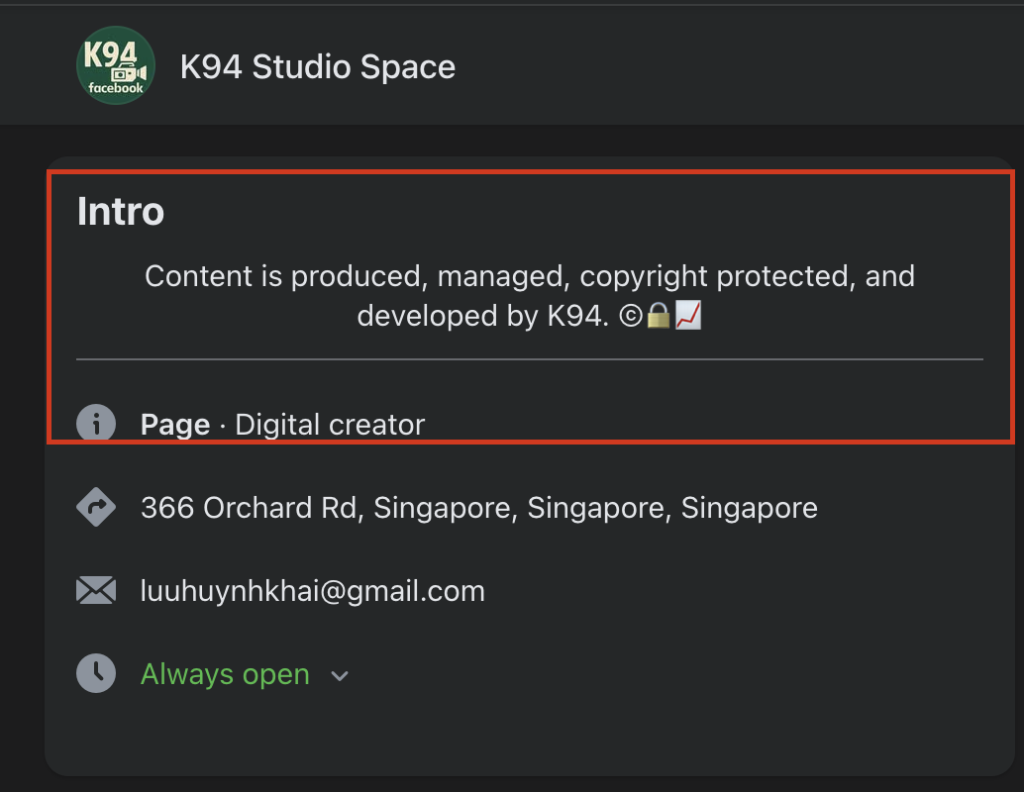The width and height of the screenshot is (1024, 792).
Task: Click the padlock emoji in the intro
Action: (x=658, y=317)
